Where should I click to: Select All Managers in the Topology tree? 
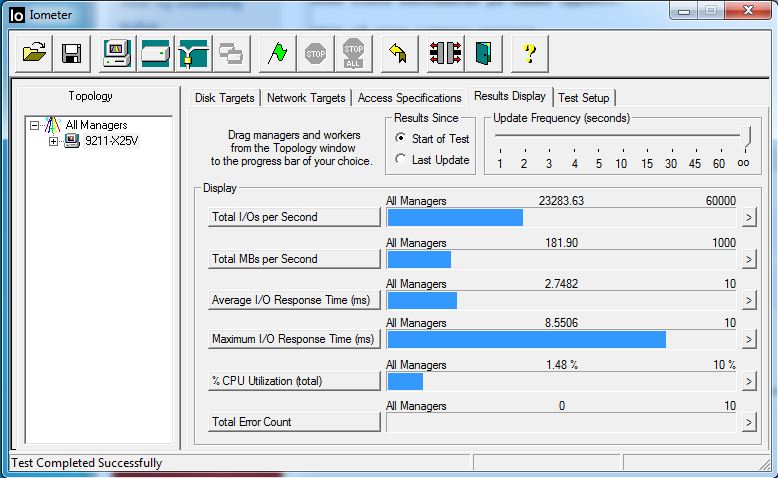pos(96,125)
